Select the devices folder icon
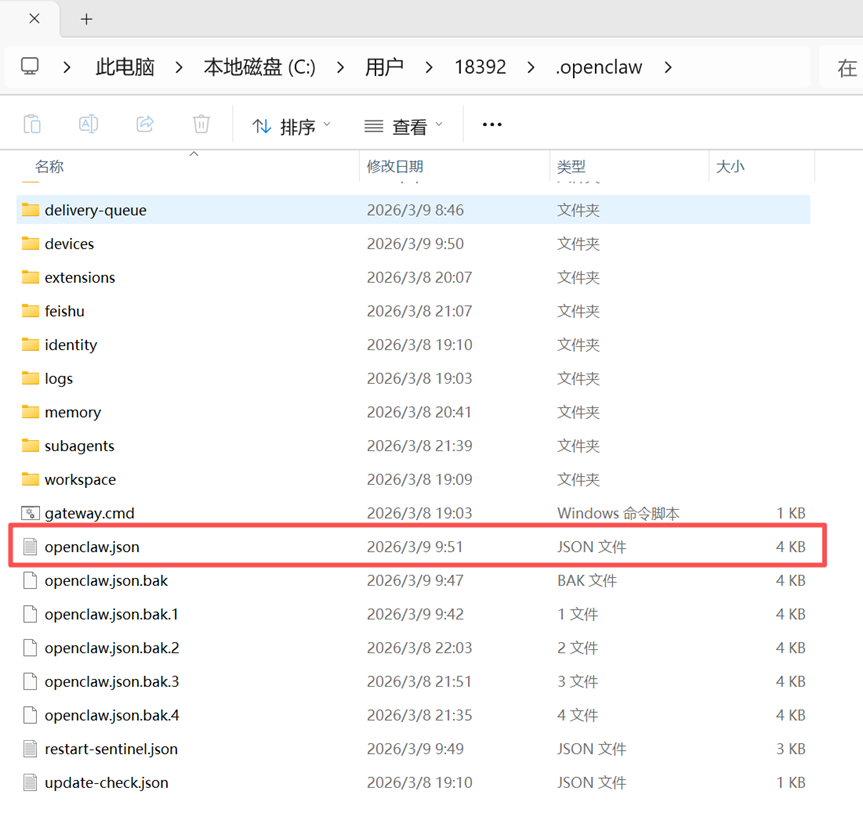Viewport: 863px width, 827px height. coord(30,243)
